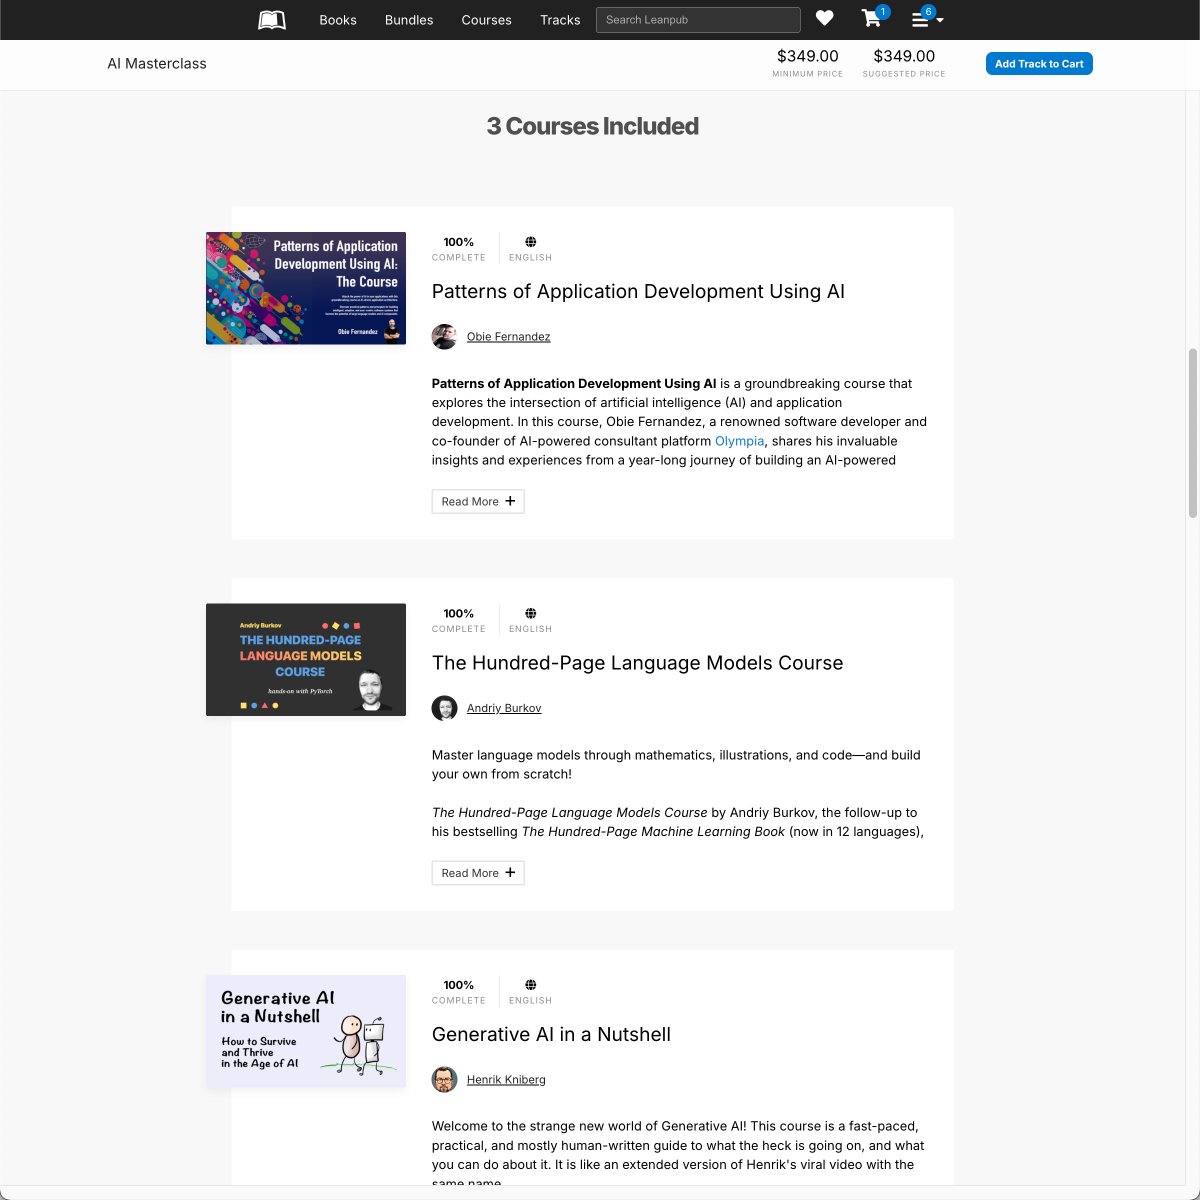This screenshot has width=1200, height=1200.
Task: Focus the Search Leanpub field
Action: 698,20
